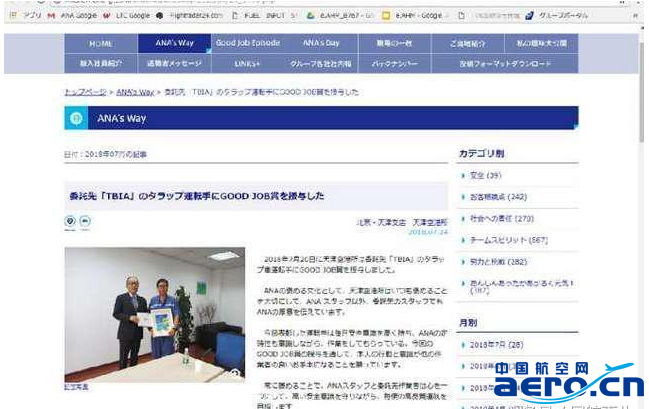The image size is (649, 409).
Task: Click the second round icon under article title
Action: point(85,221)
